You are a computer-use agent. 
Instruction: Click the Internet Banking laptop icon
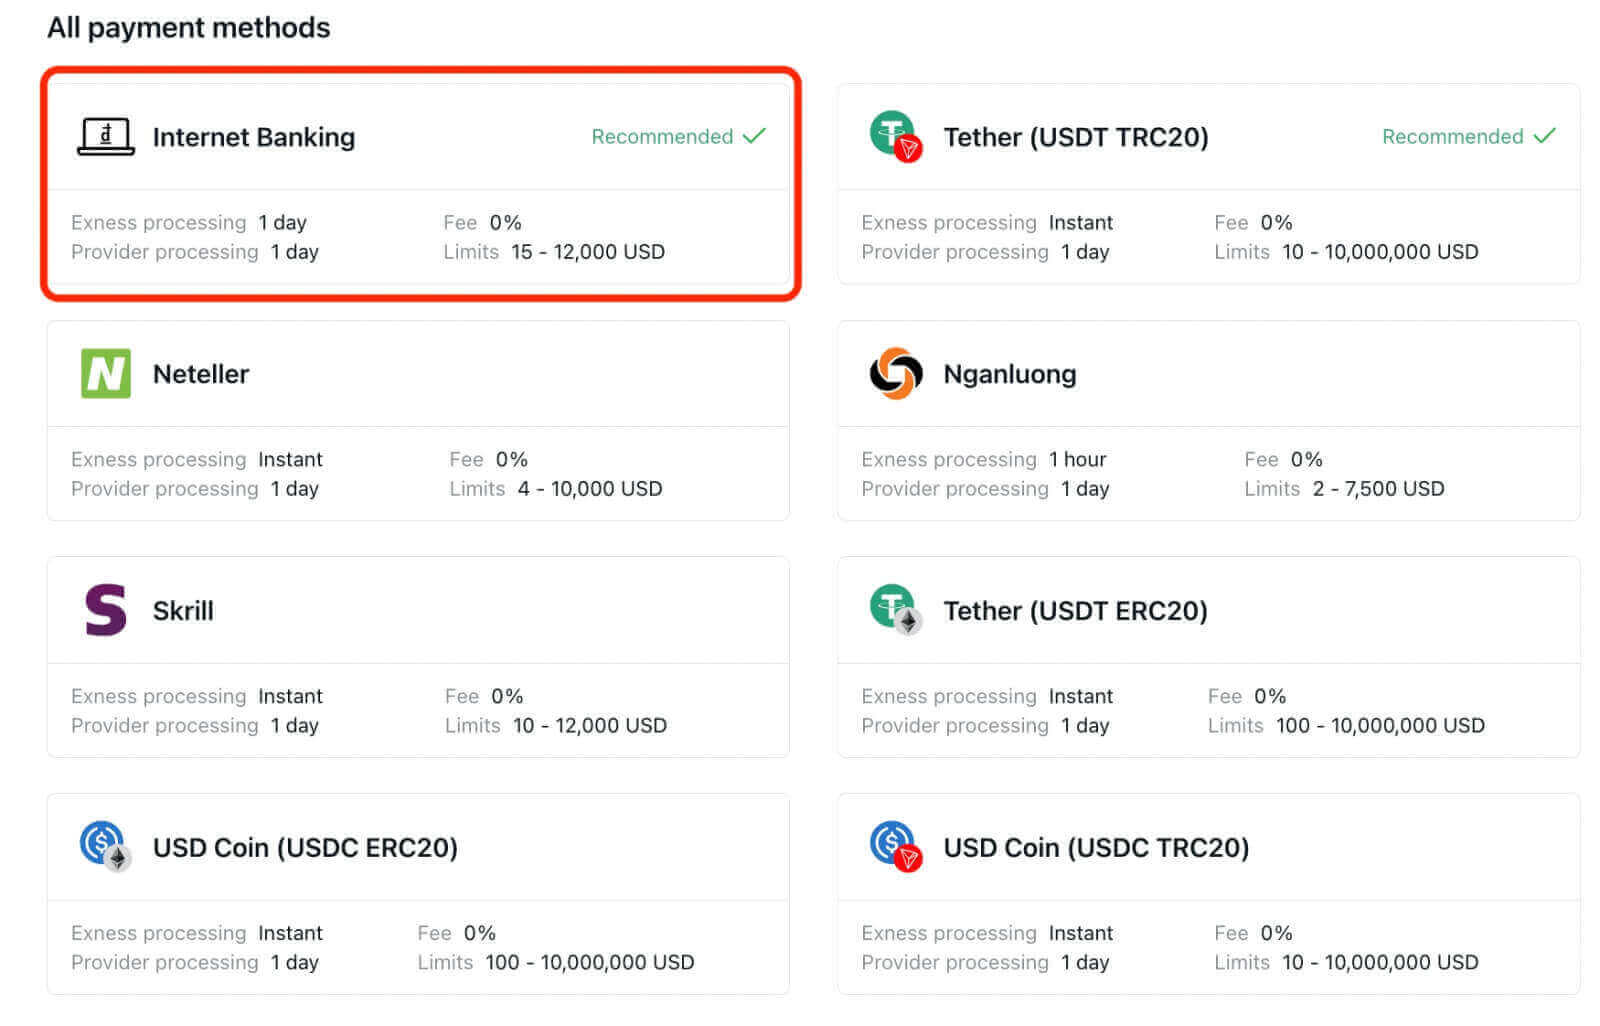pos(104,137)
